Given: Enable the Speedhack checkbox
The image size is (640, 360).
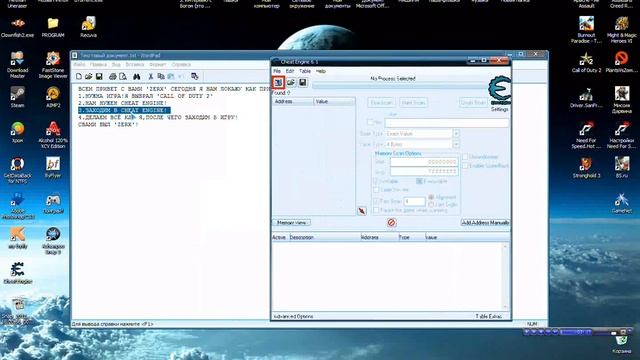Looking at the screenshot, I should [465, 166].
